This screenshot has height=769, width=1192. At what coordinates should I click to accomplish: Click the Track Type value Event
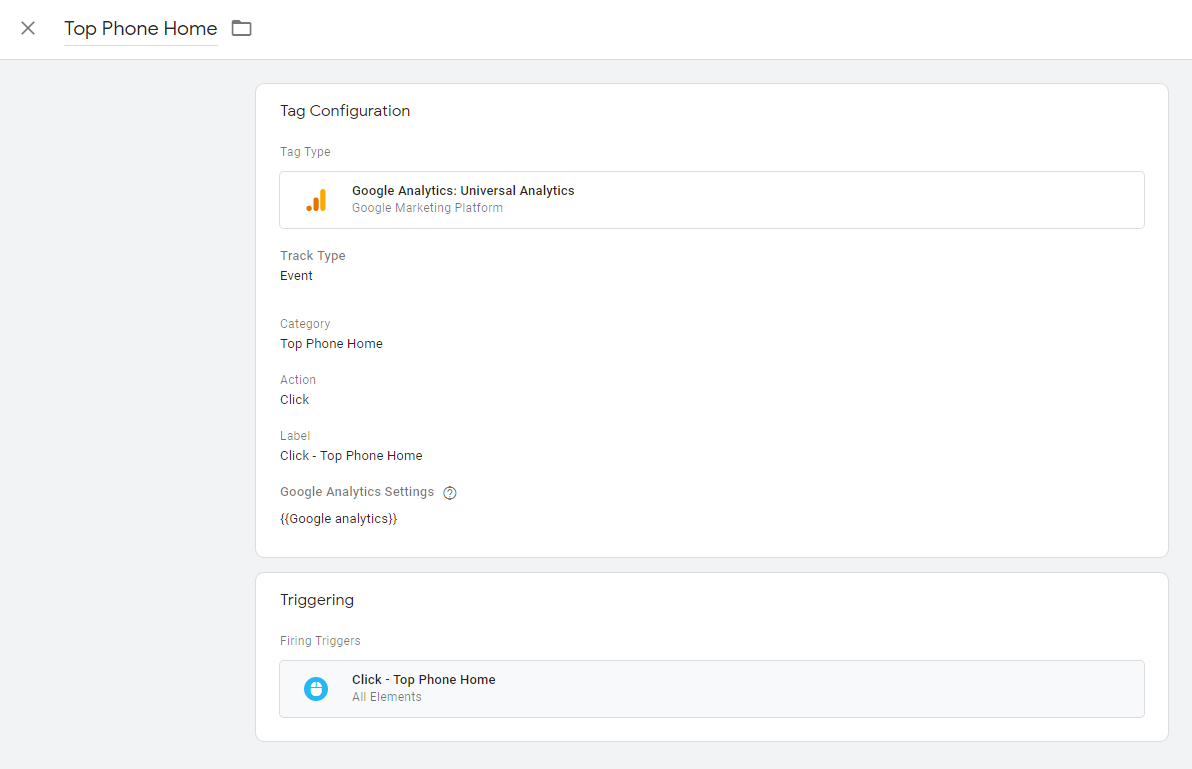tap(296, 276)
